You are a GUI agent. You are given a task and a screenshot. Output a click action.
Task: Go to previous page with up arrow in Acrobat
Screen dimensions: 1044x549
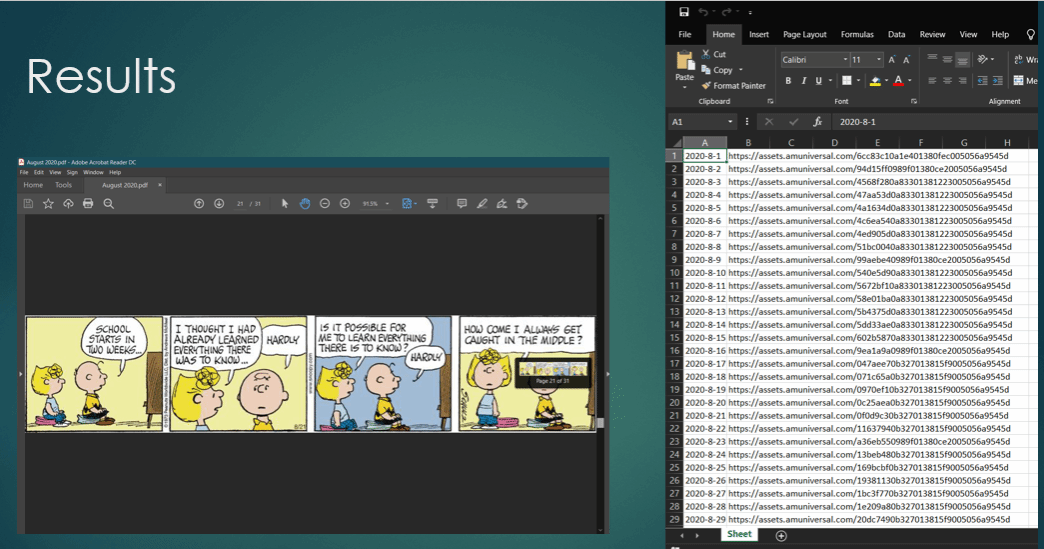pos(198,204)
